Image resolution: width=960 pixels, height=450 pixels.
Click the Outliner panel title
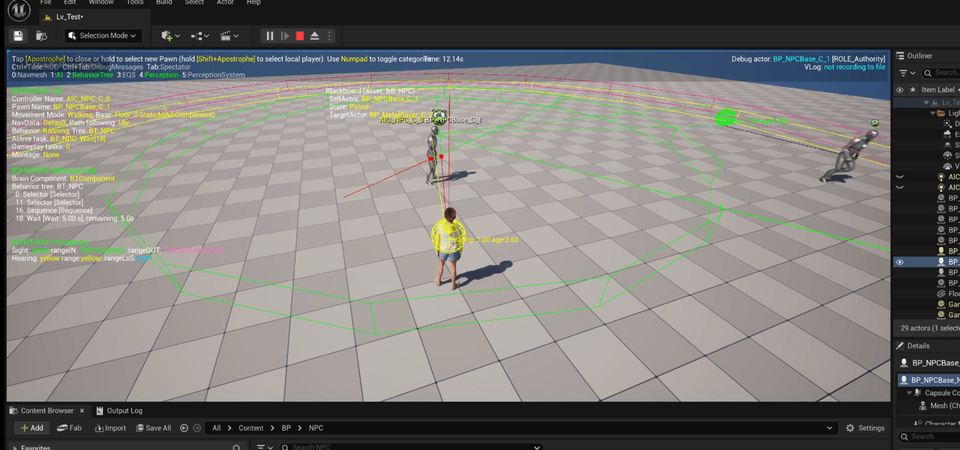pyautogui.click(x=920, y=56)
